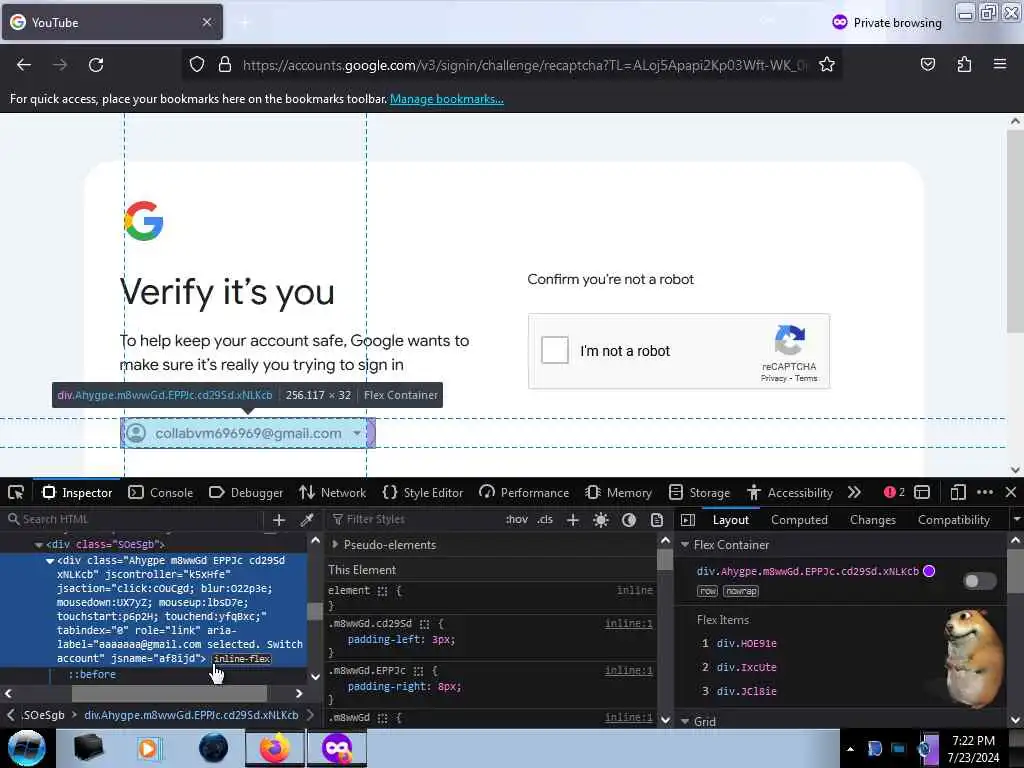
Task: Reload the page with the refresh icon
Action: [96, 65]
